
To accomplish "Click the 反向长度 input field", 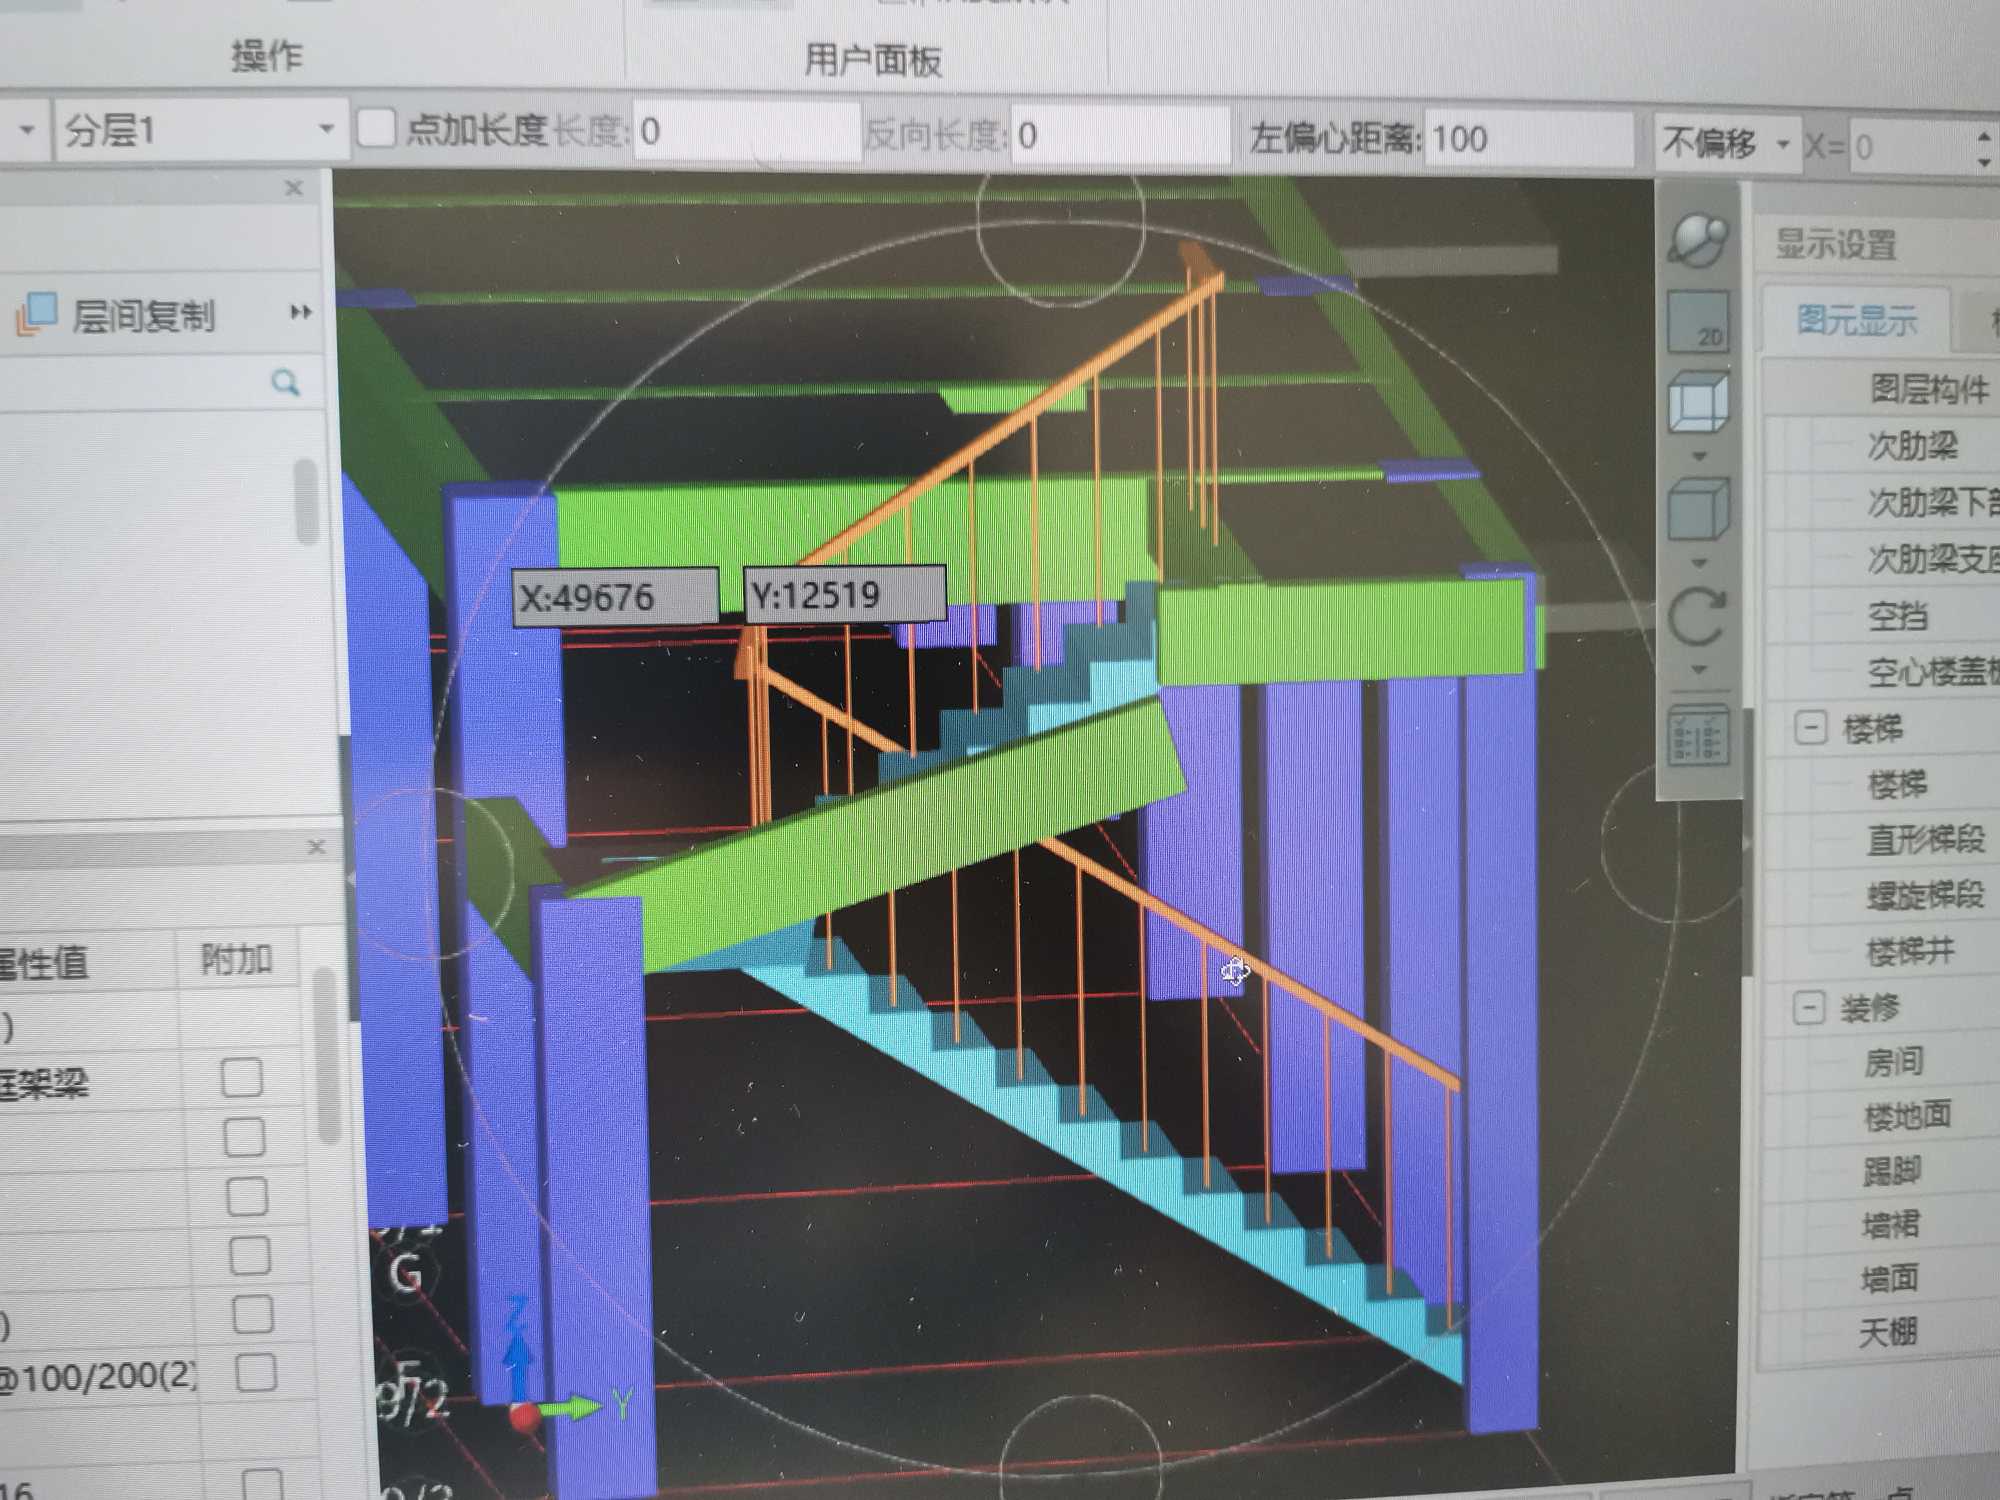I will point(1122,135).
